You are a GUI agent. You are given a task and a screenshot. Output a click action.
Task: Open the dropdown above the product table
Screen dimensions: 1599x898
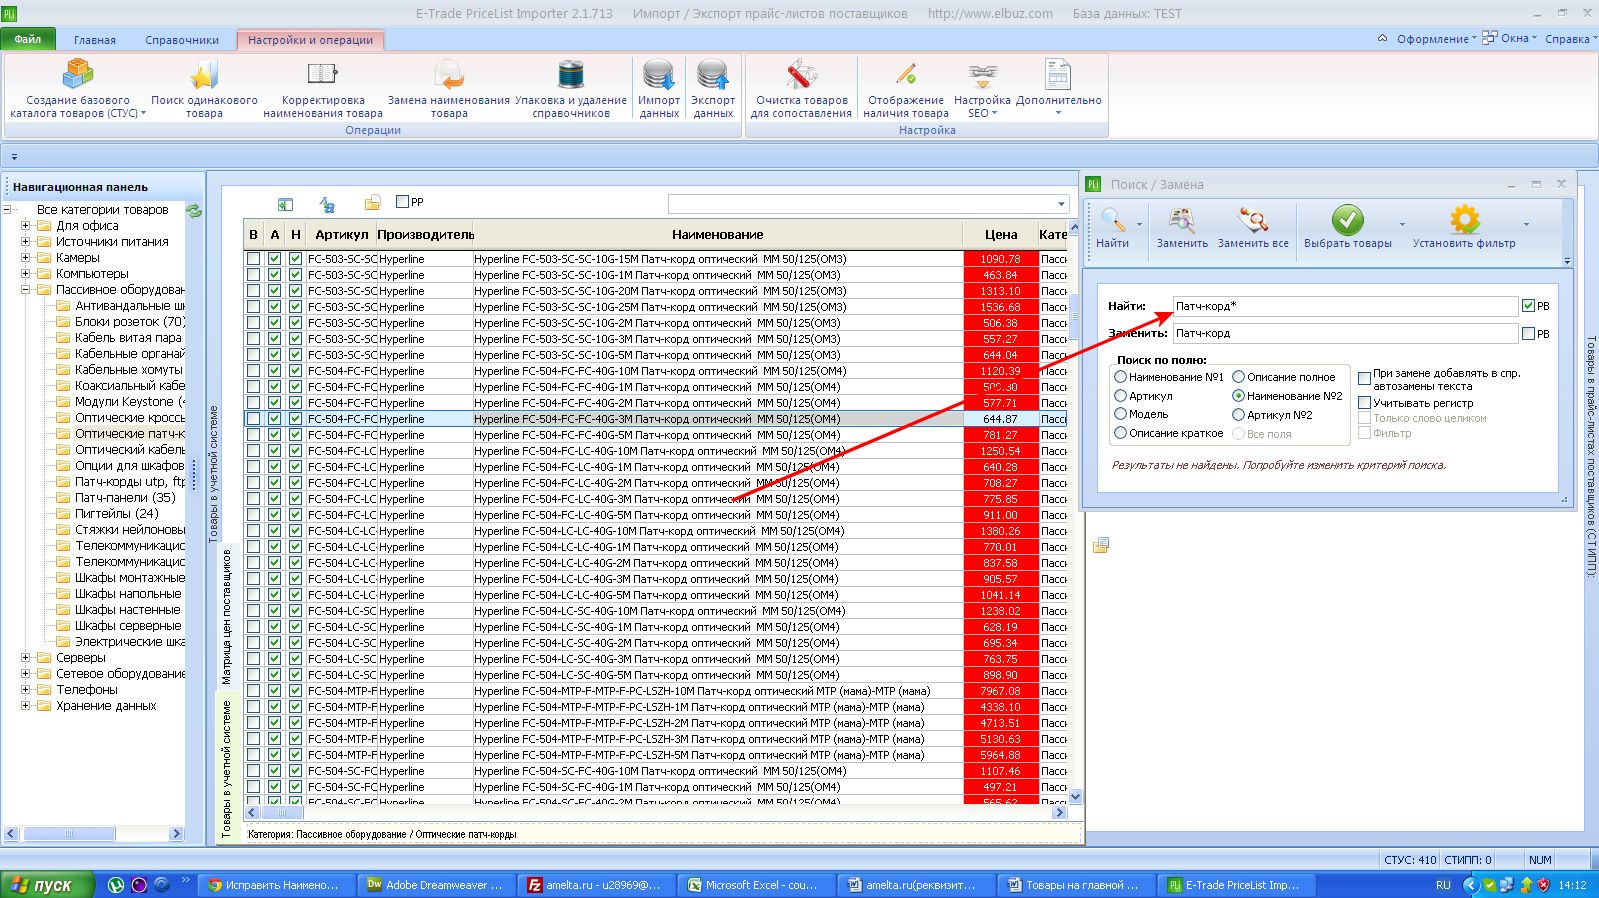tap(1061, 204)
